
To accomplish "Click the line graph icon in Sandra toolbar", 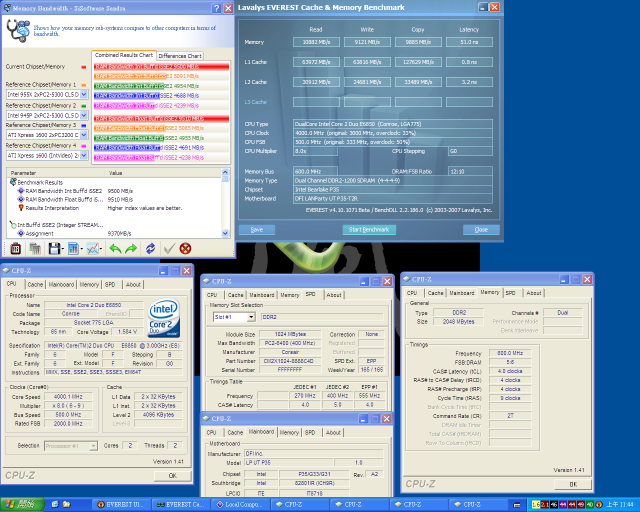I will tap(92, 248).
